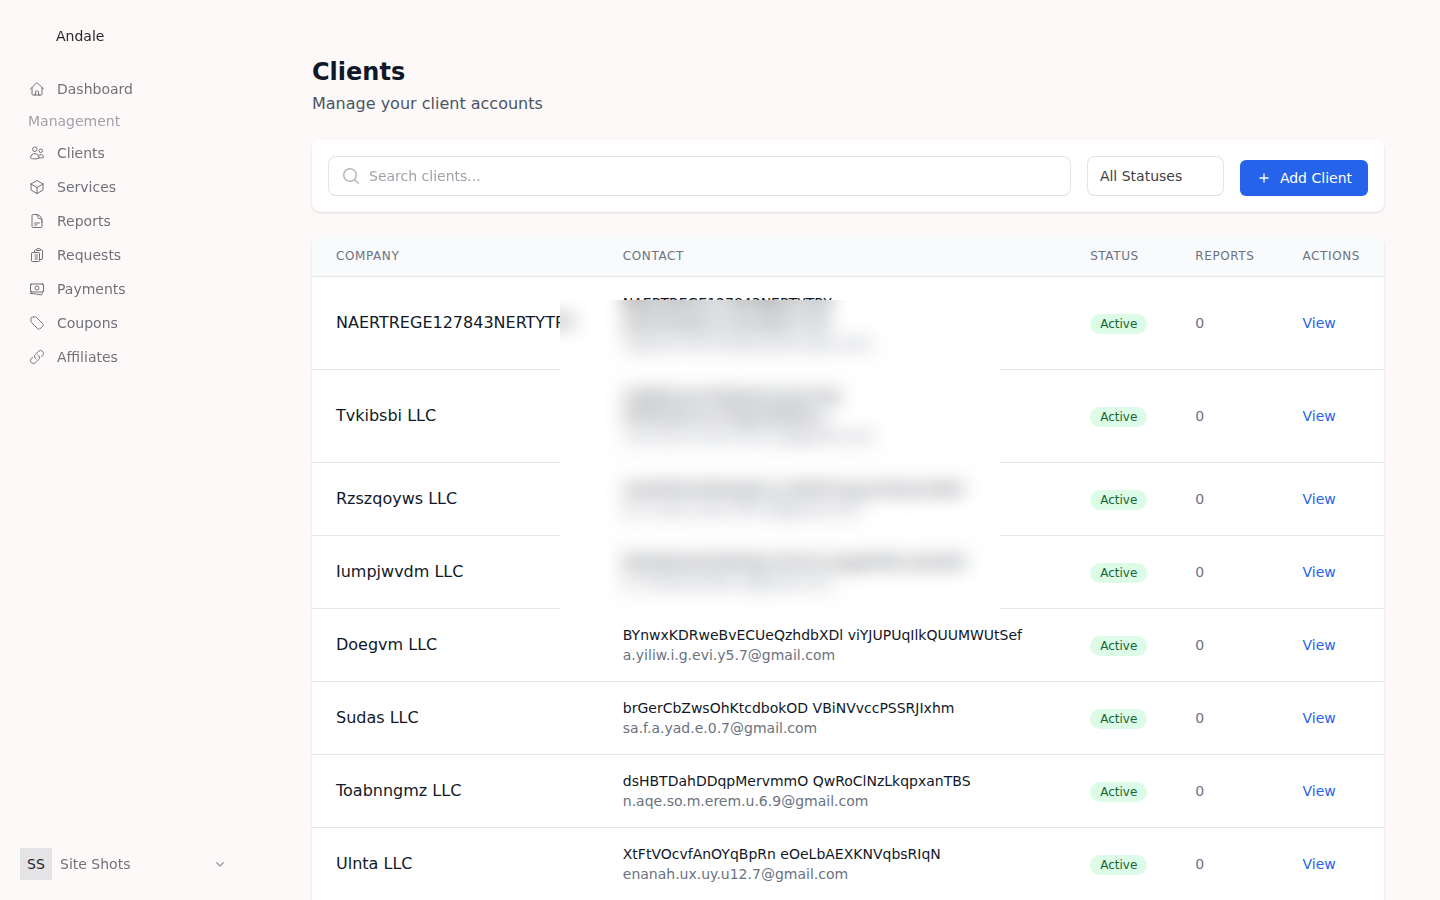Open the Reports menu item
Image resolution: width=1440 pixels, height=900 pixels.
click(x=128, y=221)
